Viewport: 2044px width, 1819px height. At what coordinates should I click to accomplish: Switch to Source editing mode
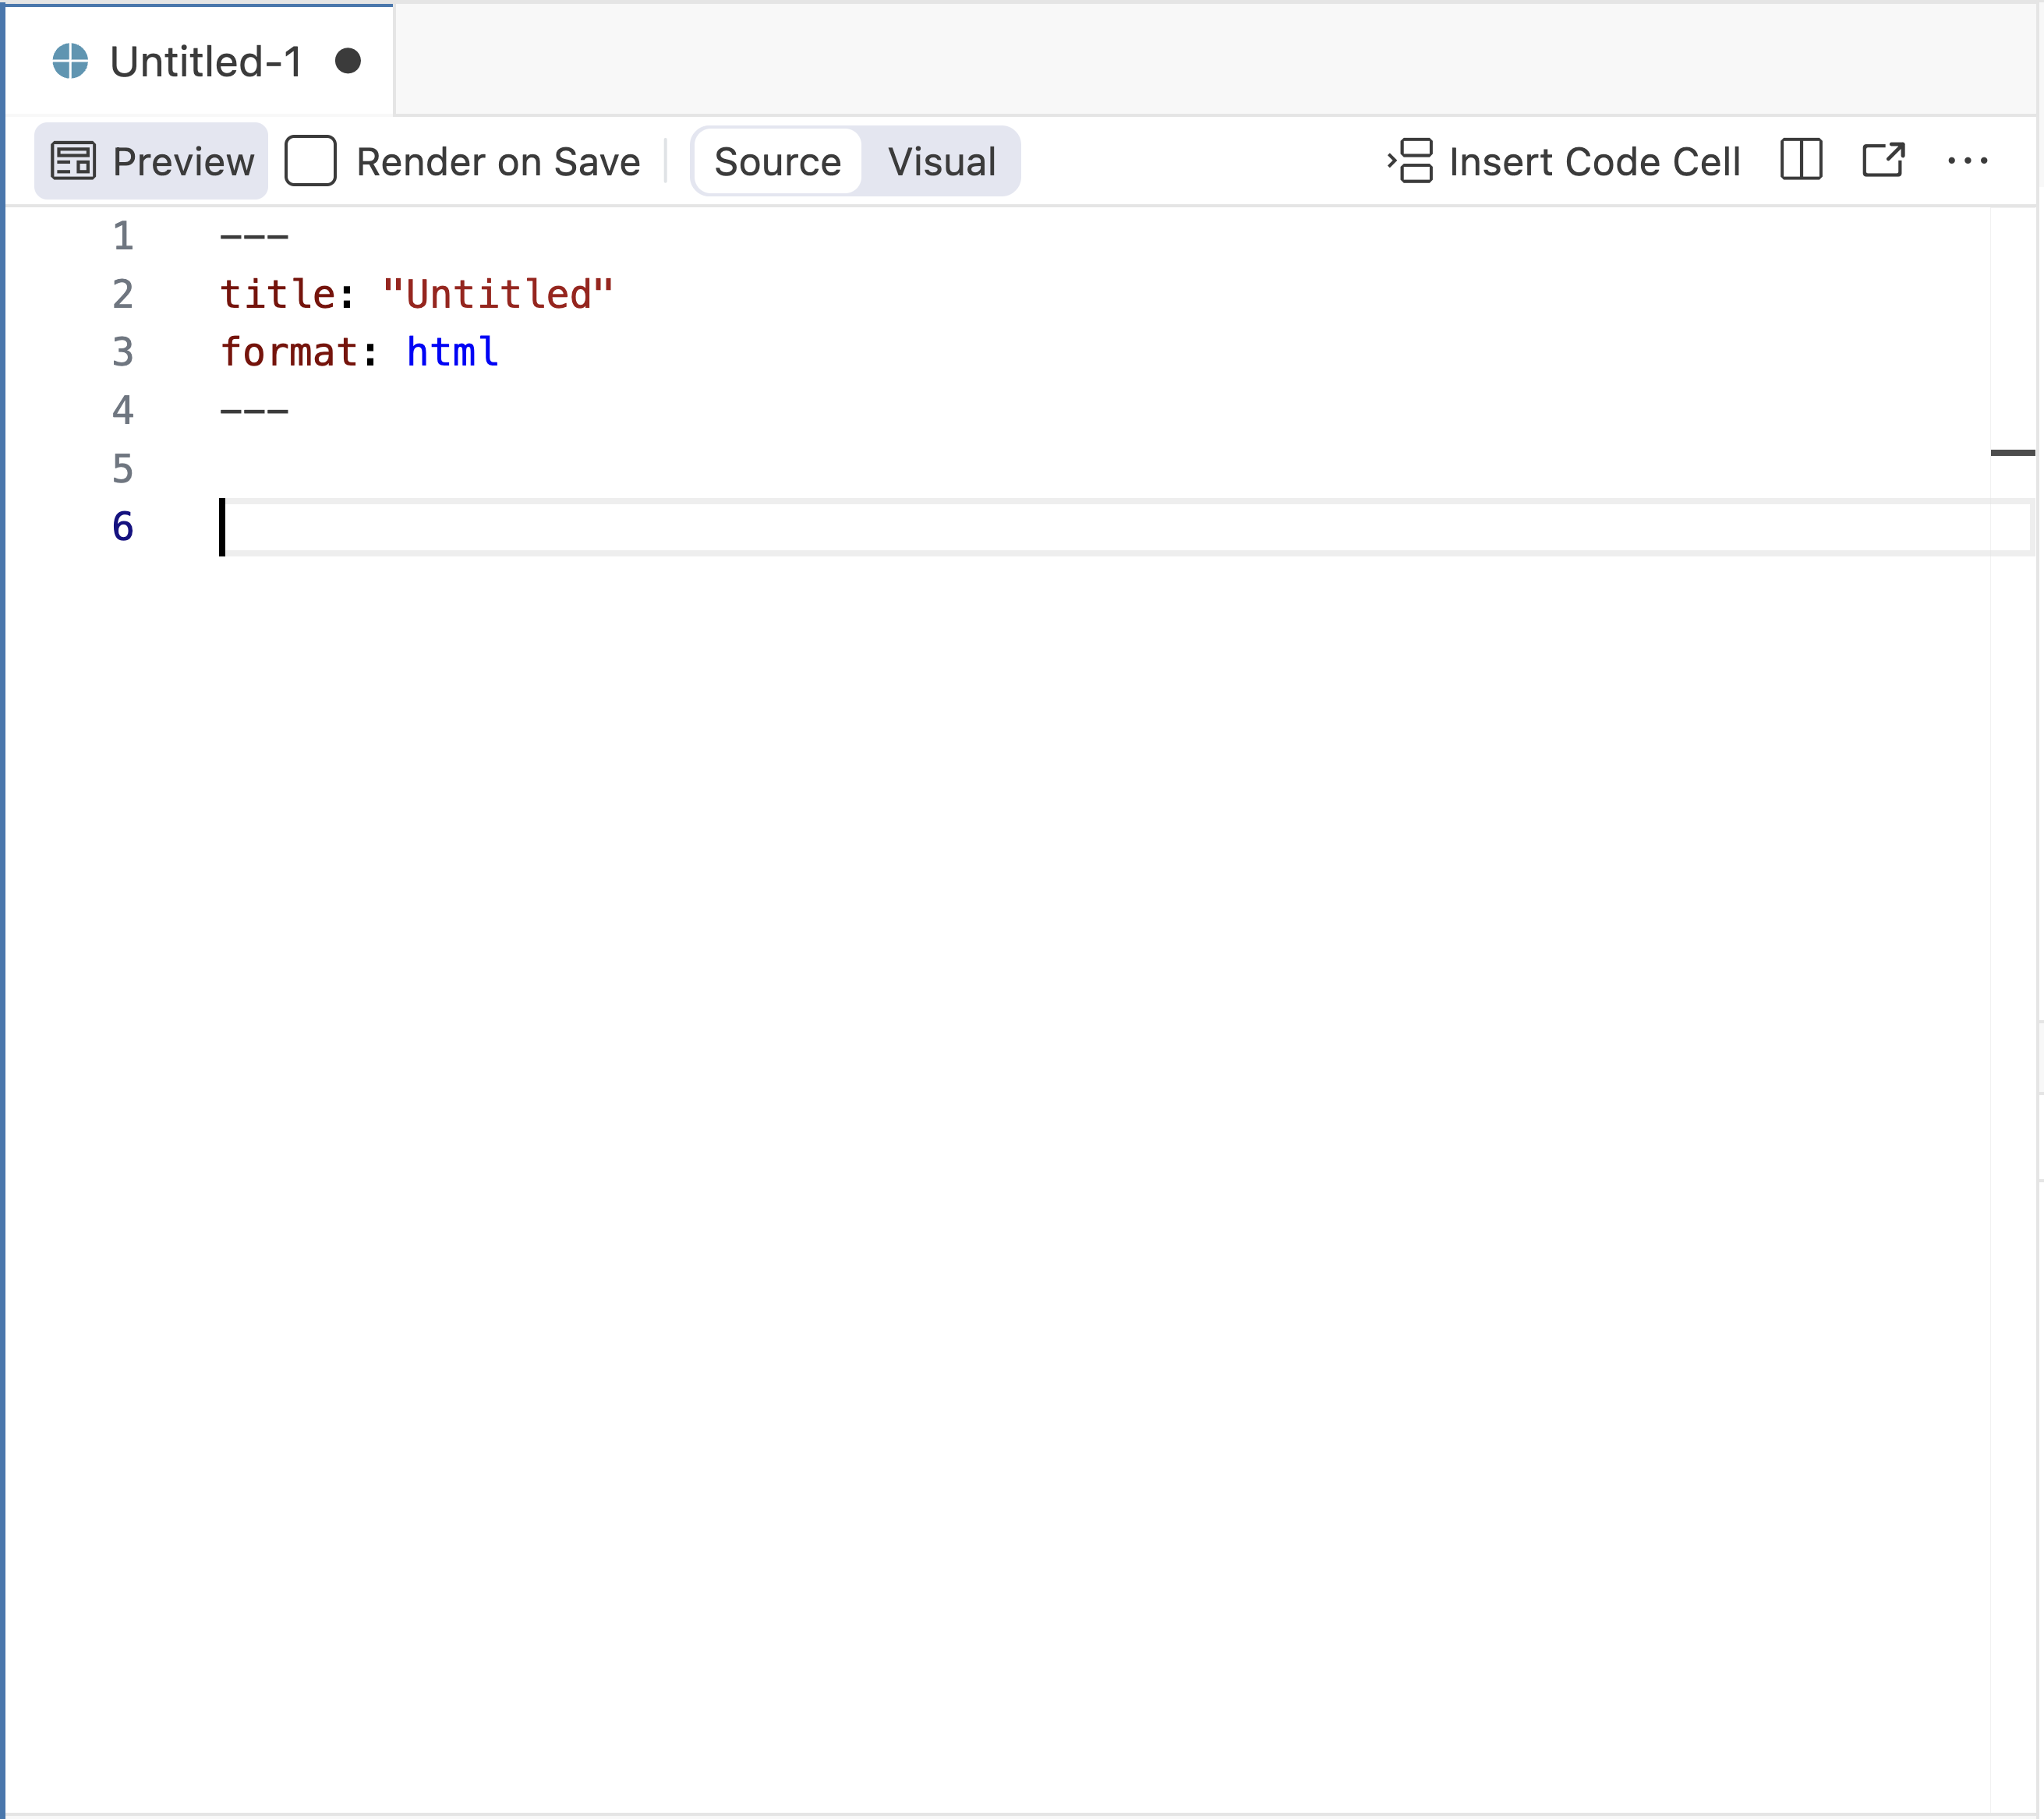tap(777, 161)
